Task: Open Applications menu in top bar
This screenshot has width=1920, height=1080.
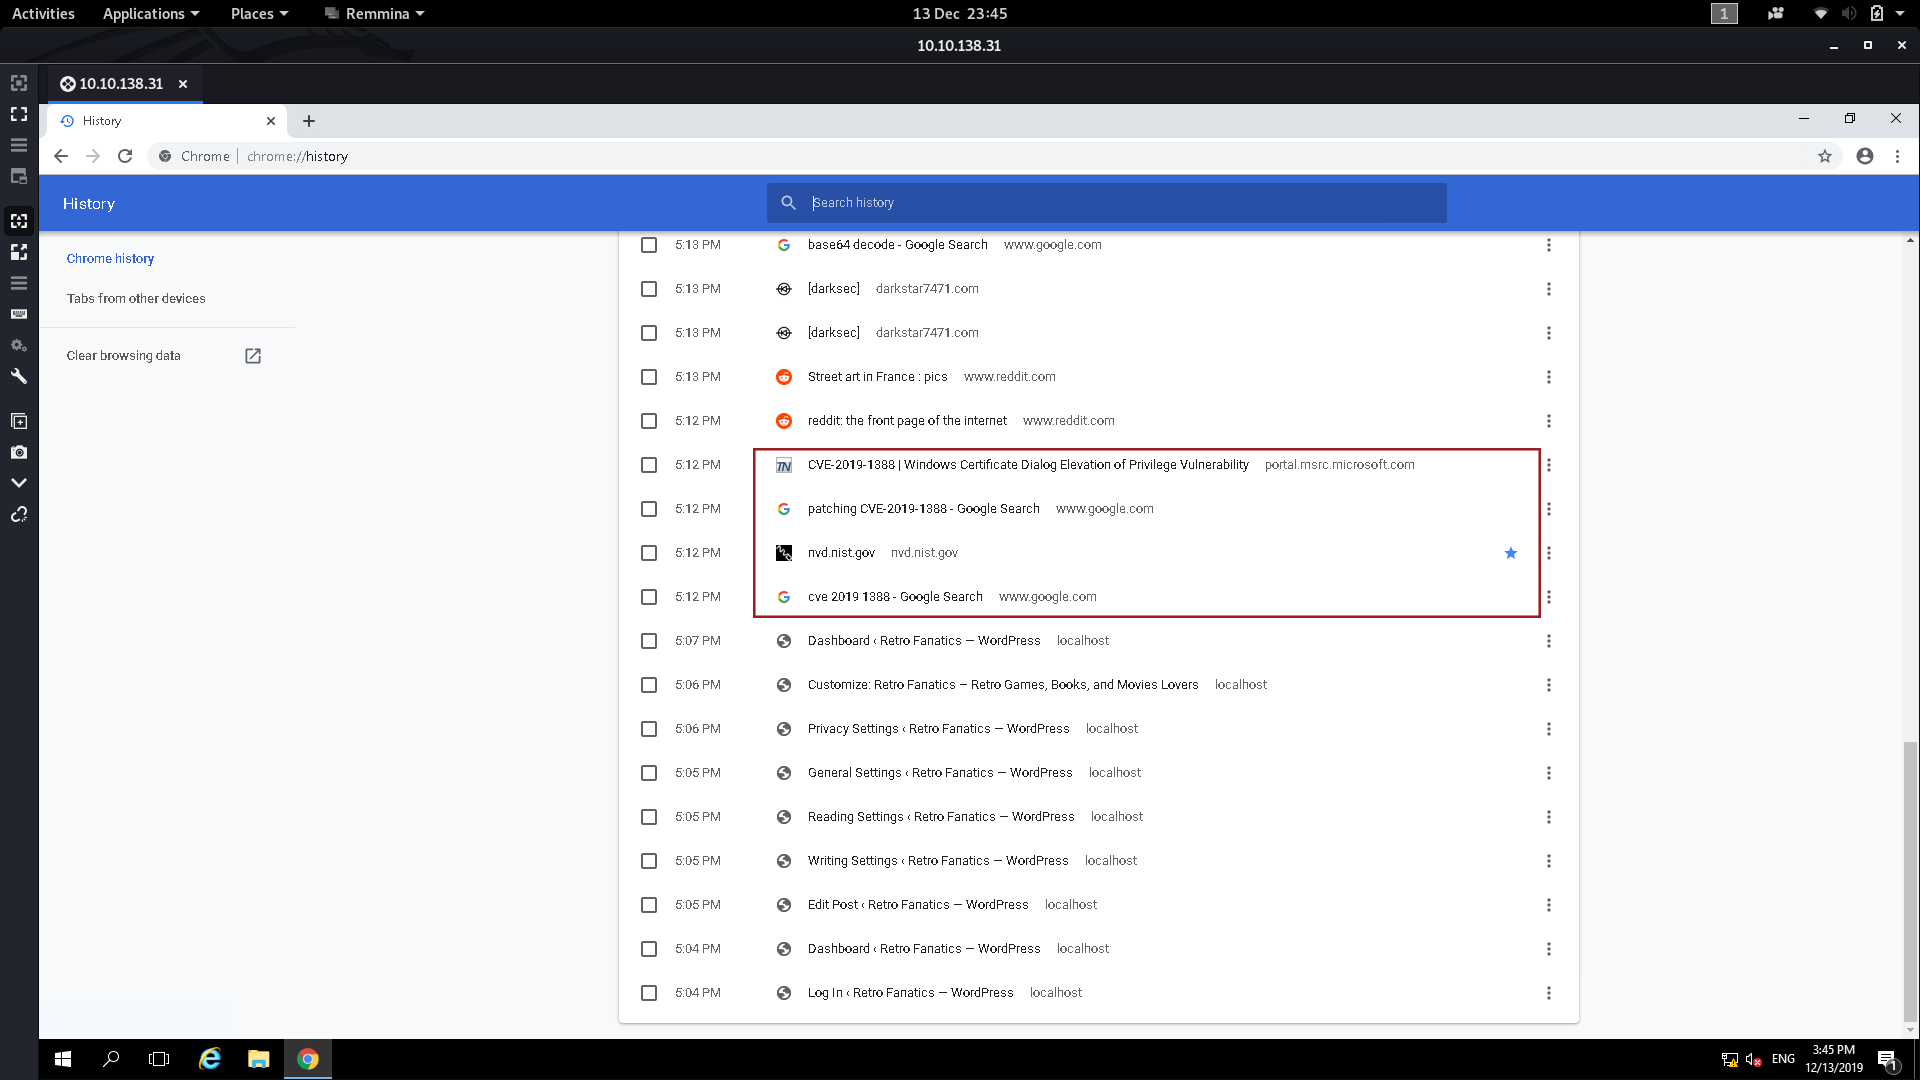Action: tap(151, 14)
